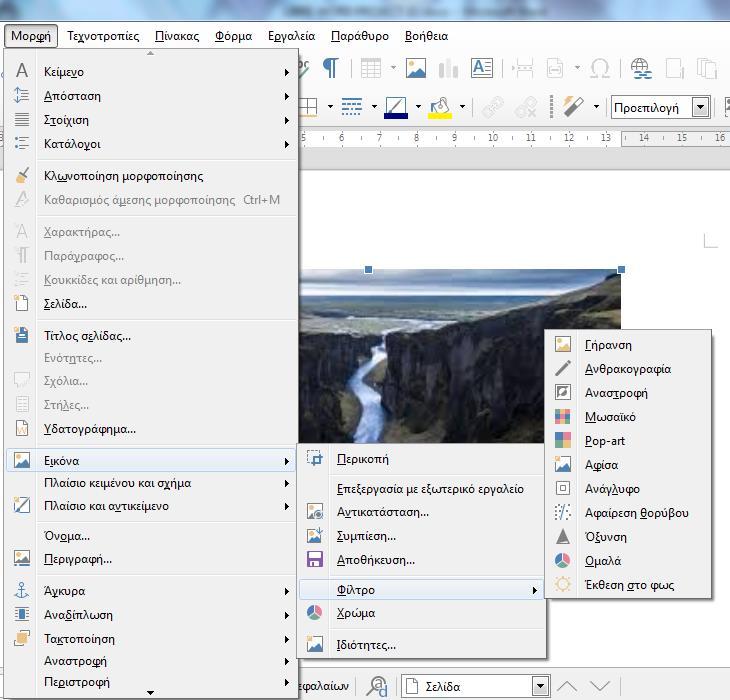Image resolution: width=730 pixels, height=700 pixels.
Task: Open the Παράθυρο menu
Action: 359,36
